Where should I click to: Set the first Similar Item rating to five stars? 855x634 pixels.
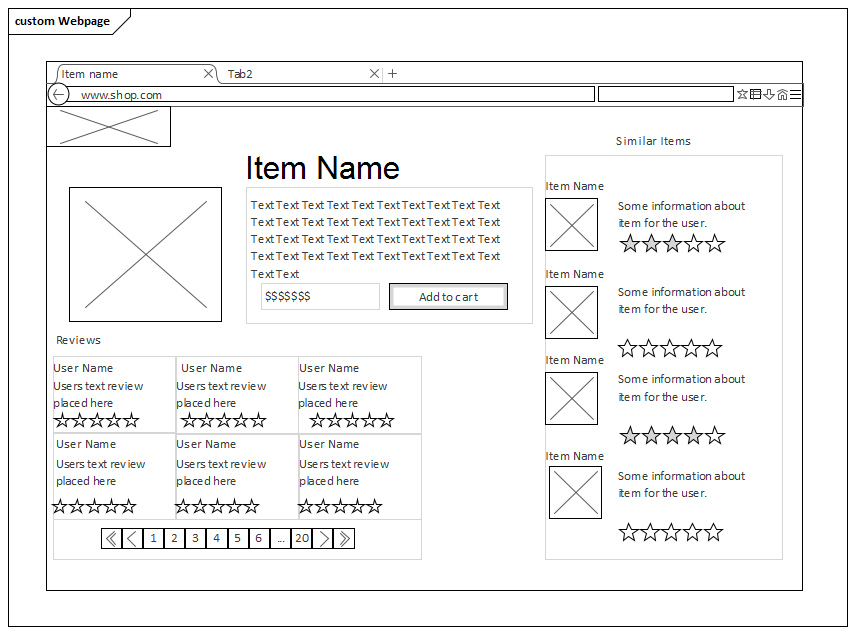pyautogui.click(x=713, y=242)
